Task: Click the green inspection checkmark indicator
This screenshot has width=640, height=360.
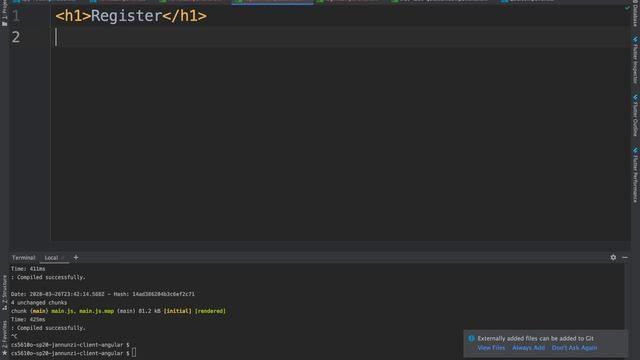Action: tap(627, 8)
